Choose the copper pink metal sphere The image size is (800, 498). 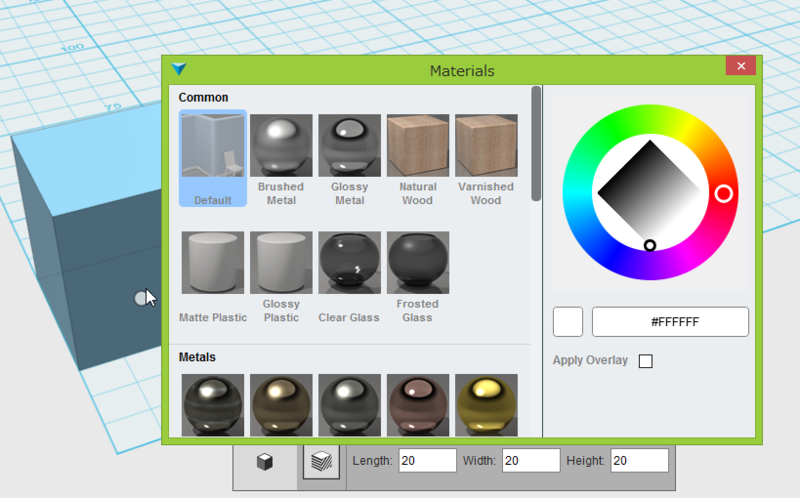coord(418,405)
